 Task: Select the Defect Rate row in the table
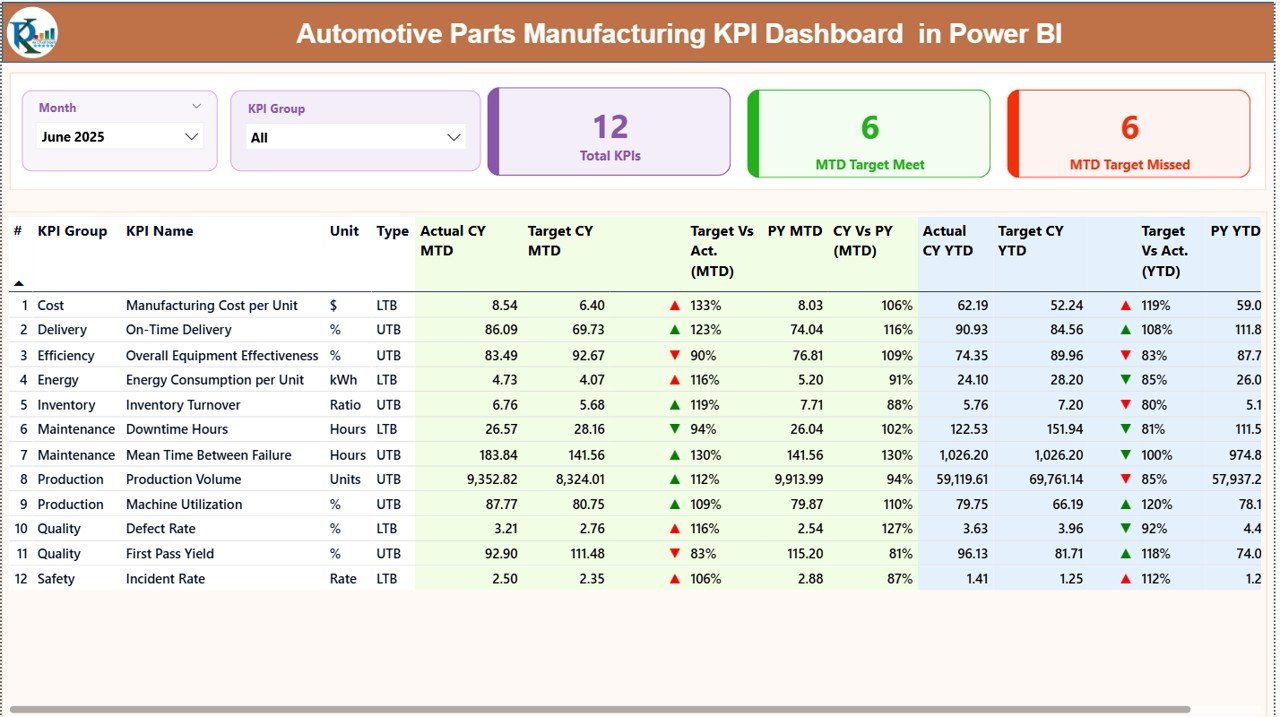[300, 528]
